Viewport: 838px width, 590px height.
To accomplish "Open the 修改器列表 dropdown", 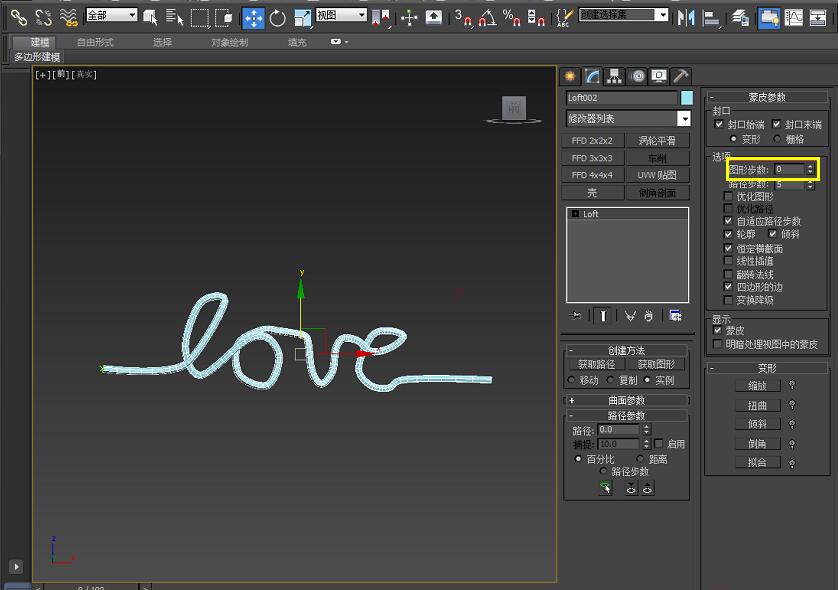I will coord(683,118).
